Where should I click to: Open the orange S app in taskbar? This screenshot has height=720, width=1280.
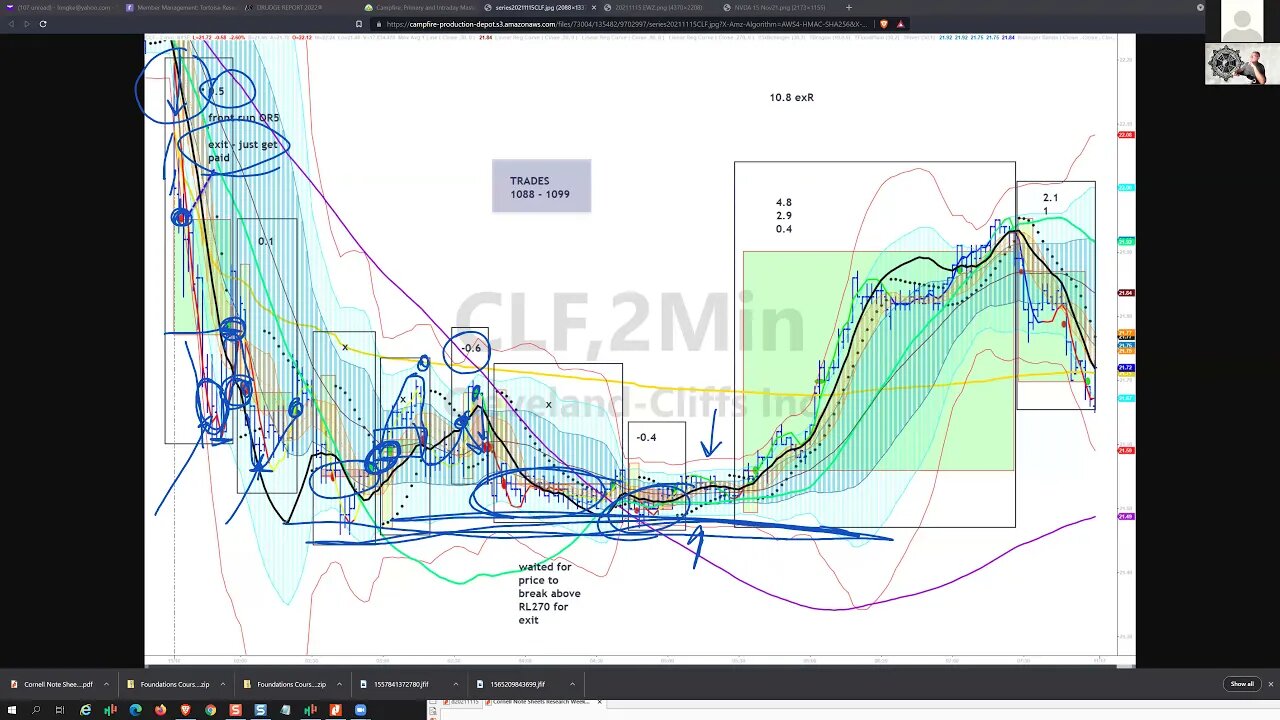[x=236, y=710]
